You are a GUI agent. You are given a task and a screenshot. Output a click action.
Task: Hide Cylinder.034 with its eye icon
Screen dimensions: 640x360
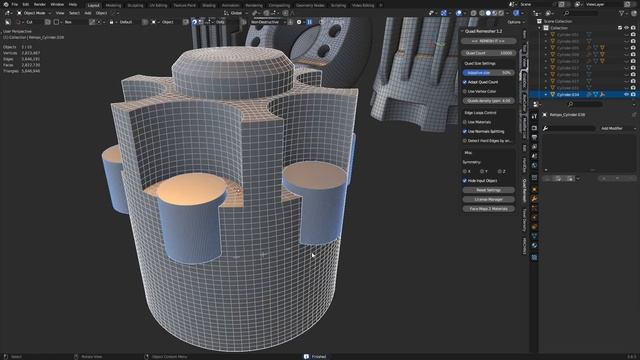tap(627, 95)
